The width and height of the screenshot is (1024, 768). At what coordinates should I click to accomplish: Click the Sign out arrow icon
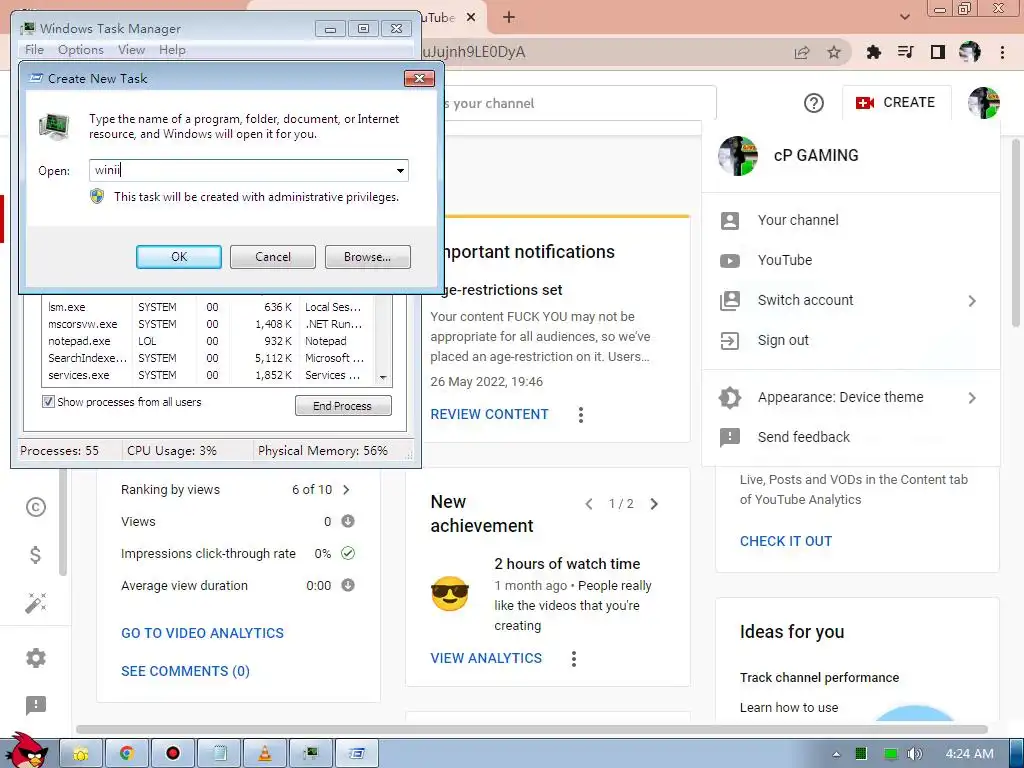click(x=729, y=341)
